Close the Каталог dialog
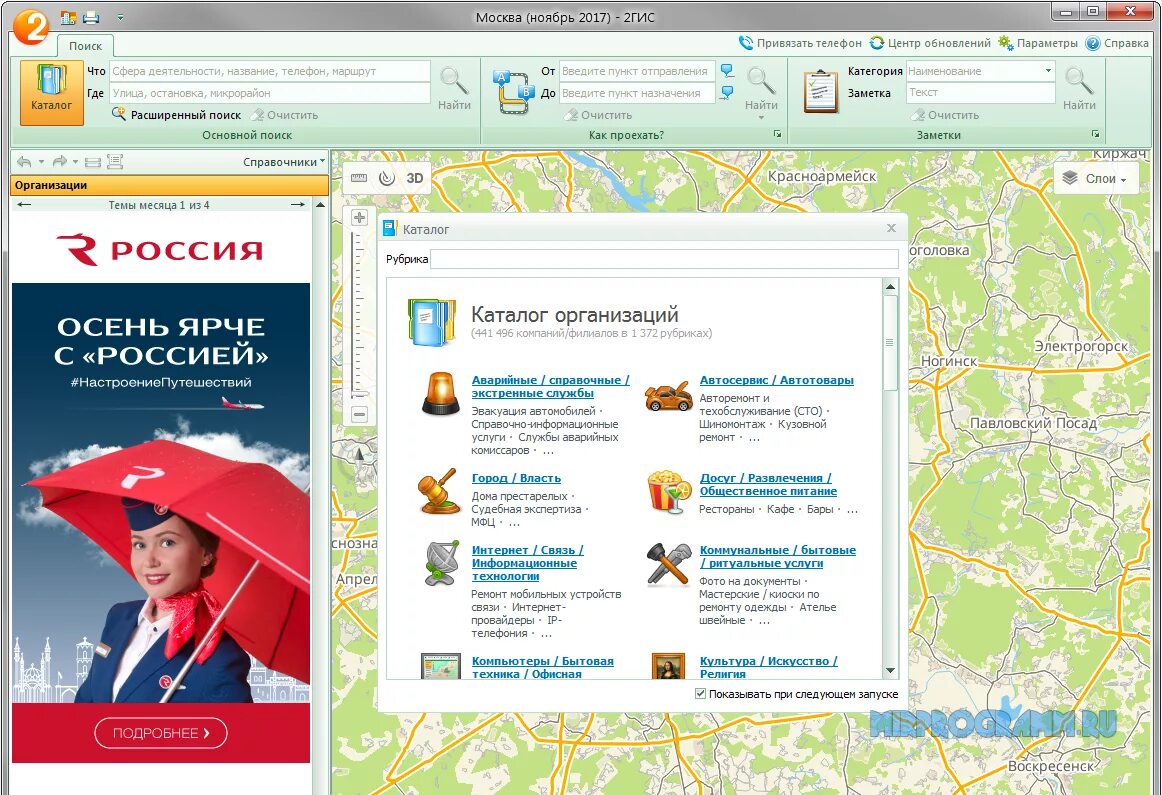1162x795 pixels. point(892,228)
